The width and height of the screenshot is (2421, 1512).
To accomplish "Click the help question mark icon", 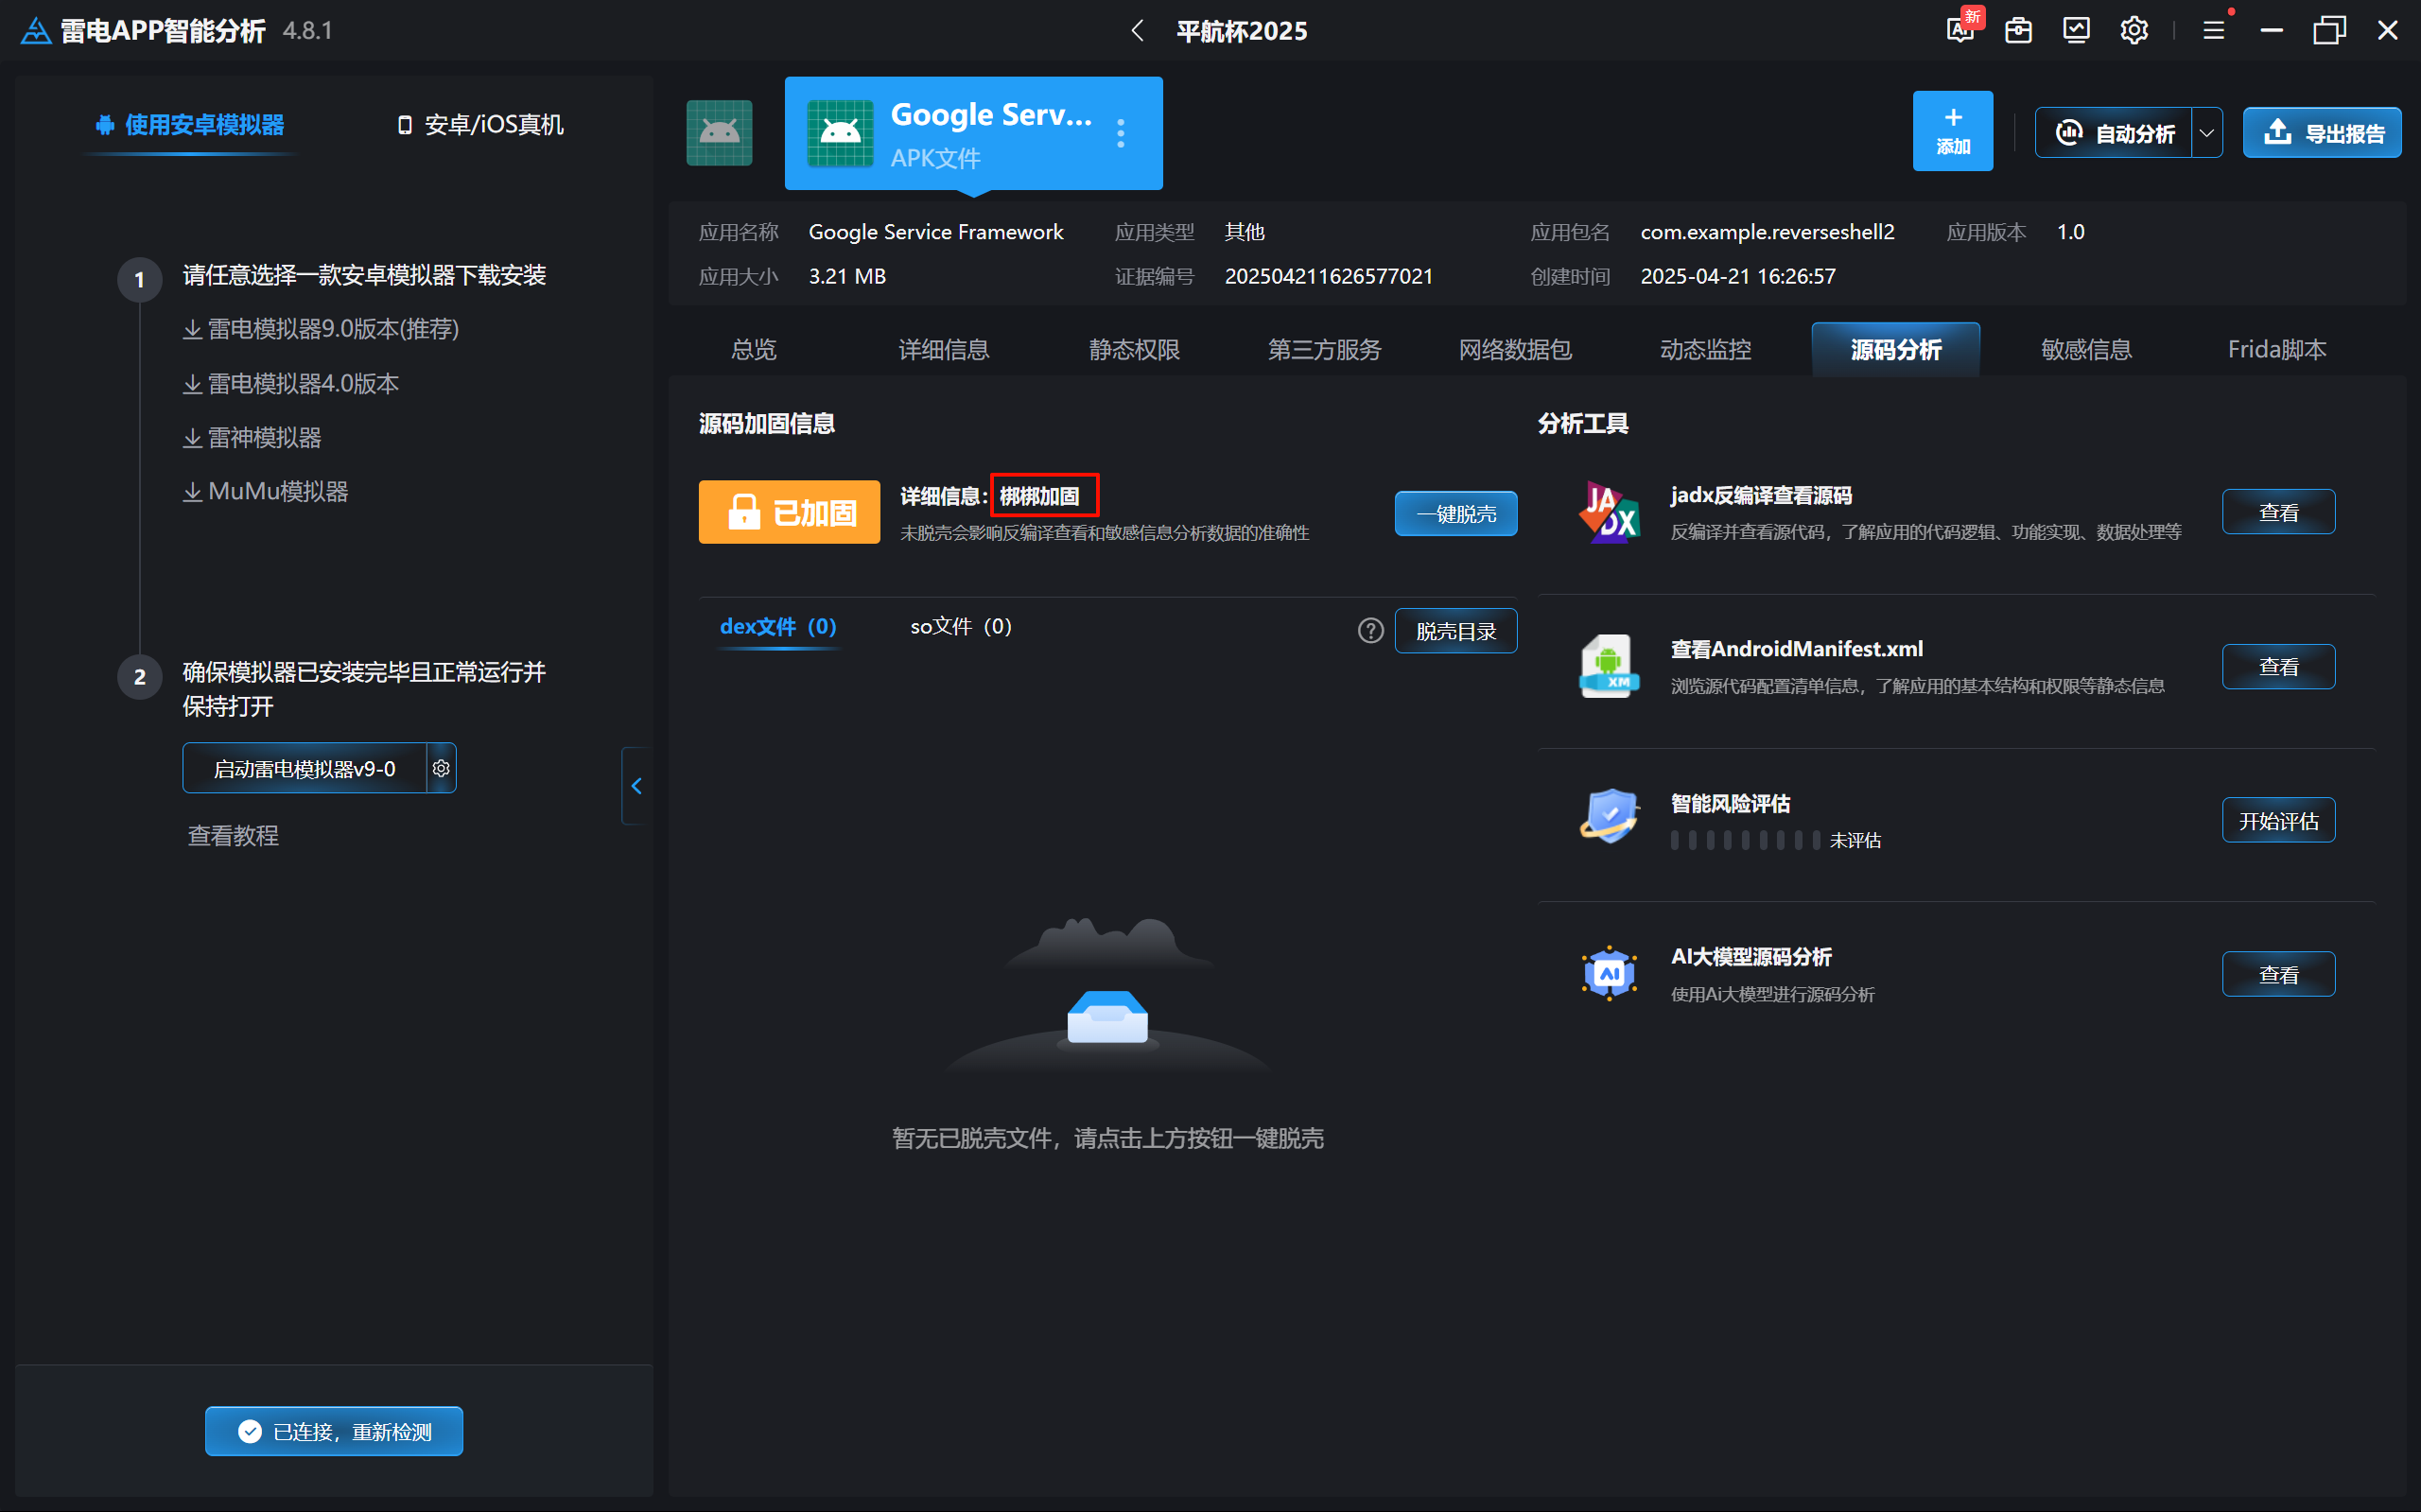I will pyautogui.click(x=1371, y=631).
